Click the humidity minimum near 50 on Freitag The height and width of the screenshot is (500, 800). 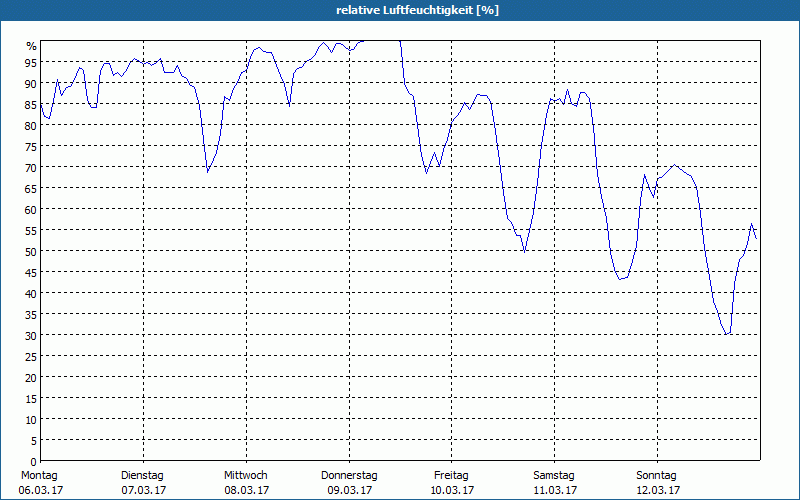click(524, 252)
